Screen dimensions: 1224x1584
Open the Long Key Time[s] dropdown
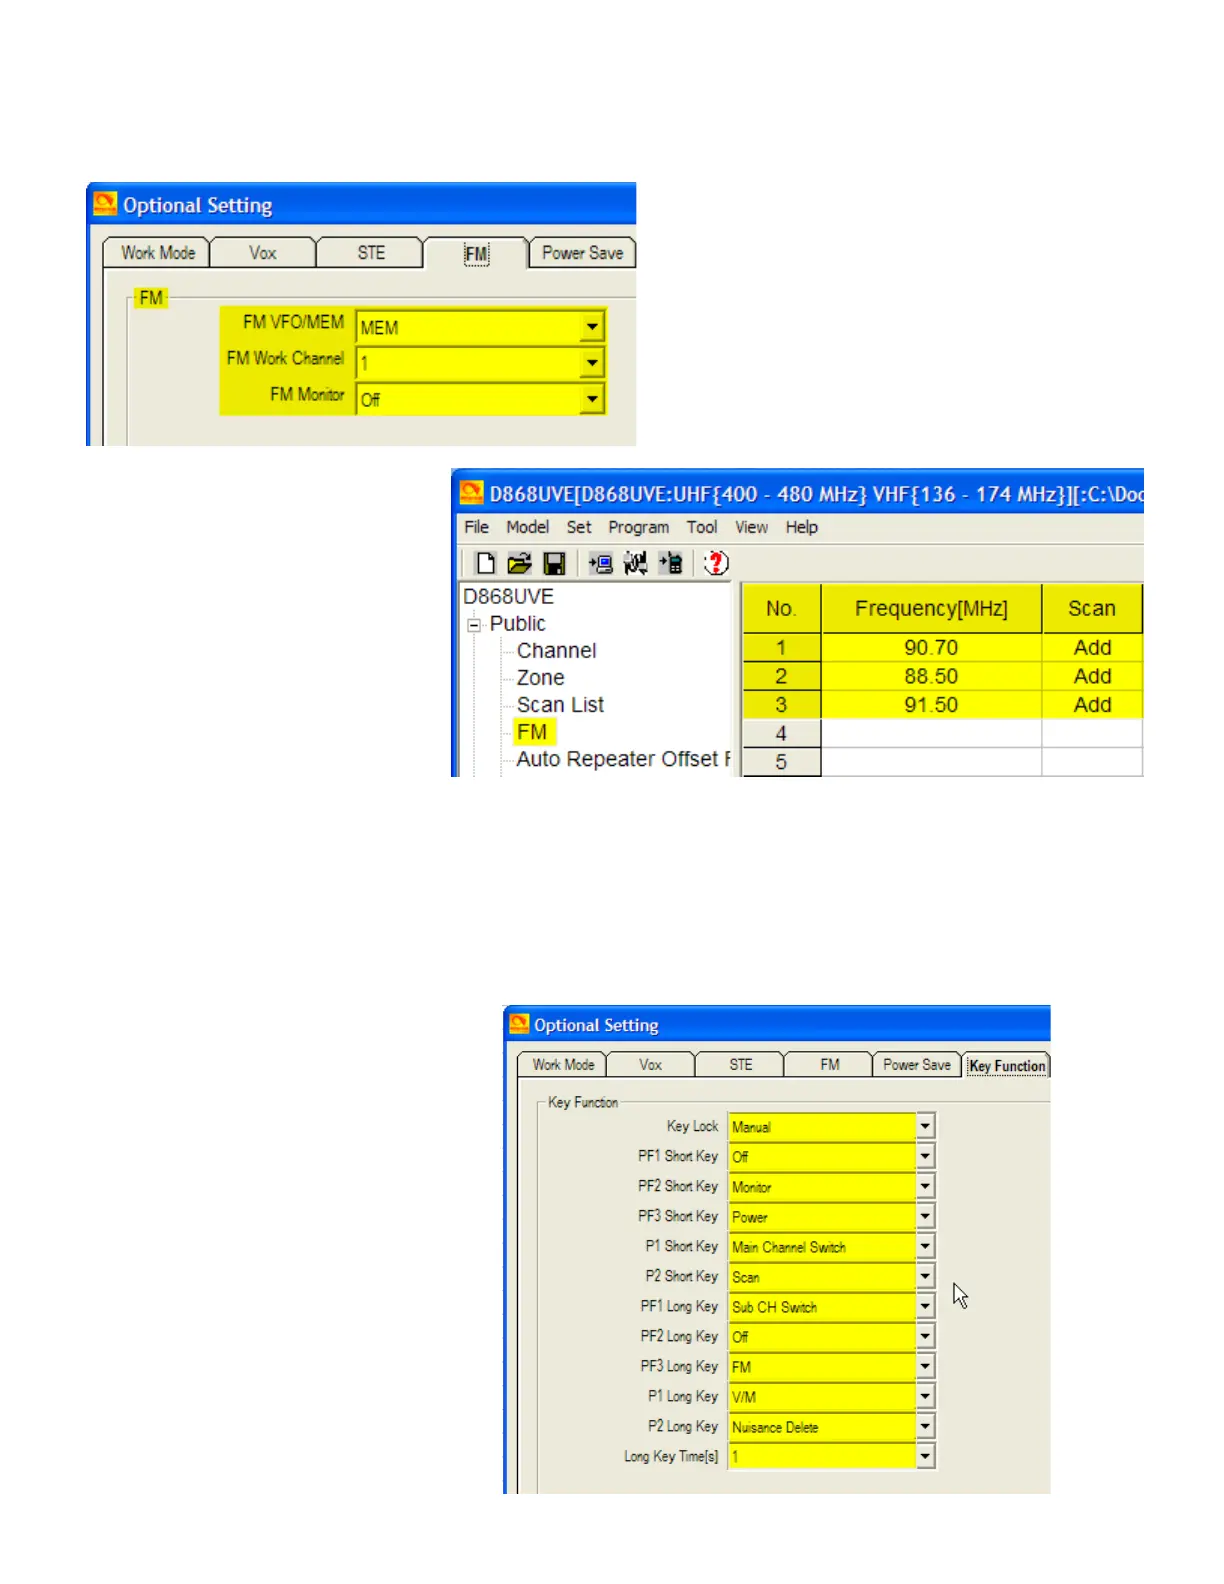[925, 1456]
